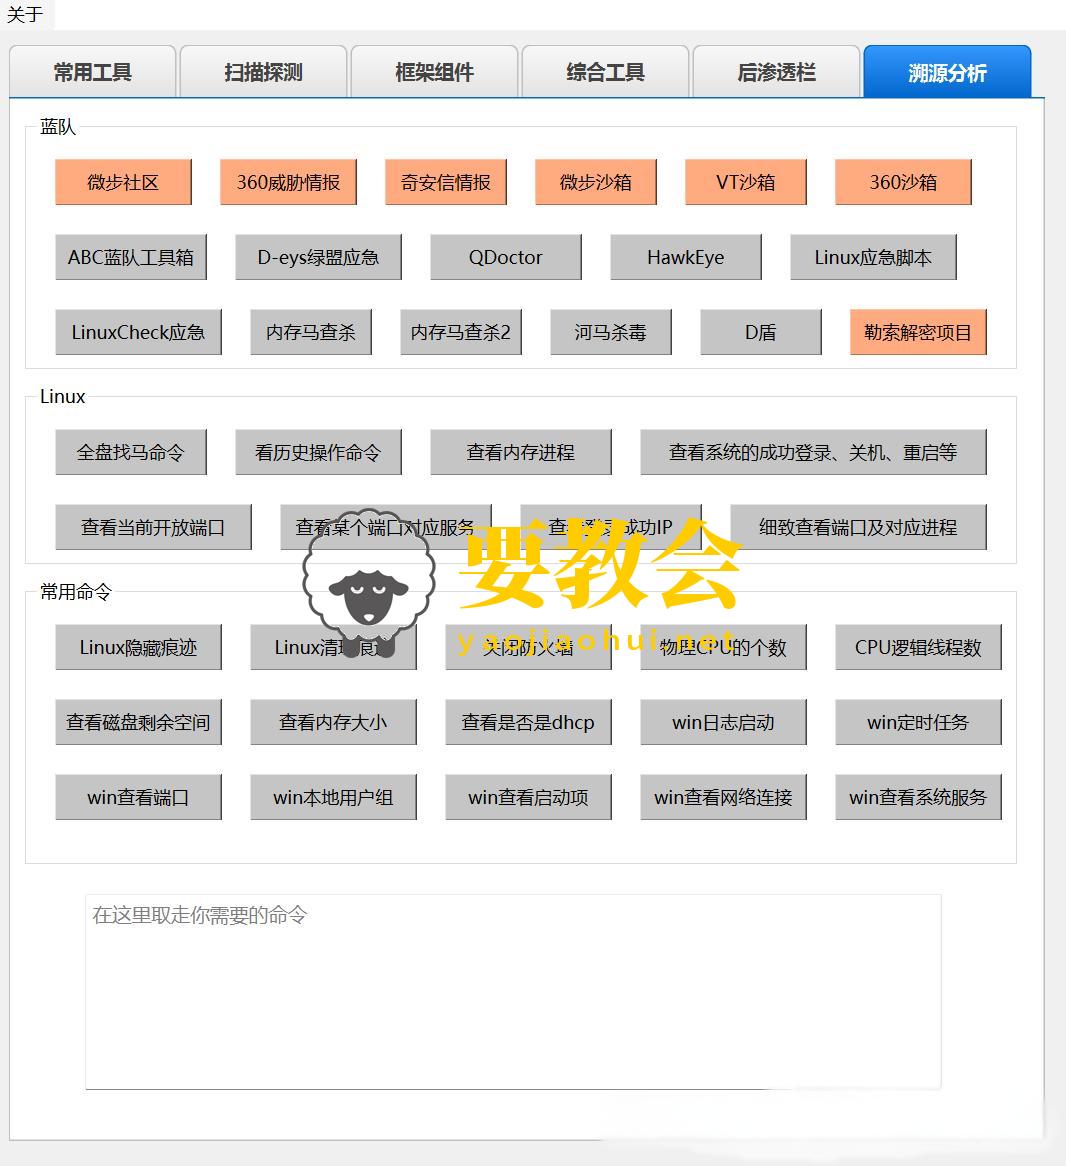Open 微步社区 link button
The image size is (1066, 1166).
[123, 182]
